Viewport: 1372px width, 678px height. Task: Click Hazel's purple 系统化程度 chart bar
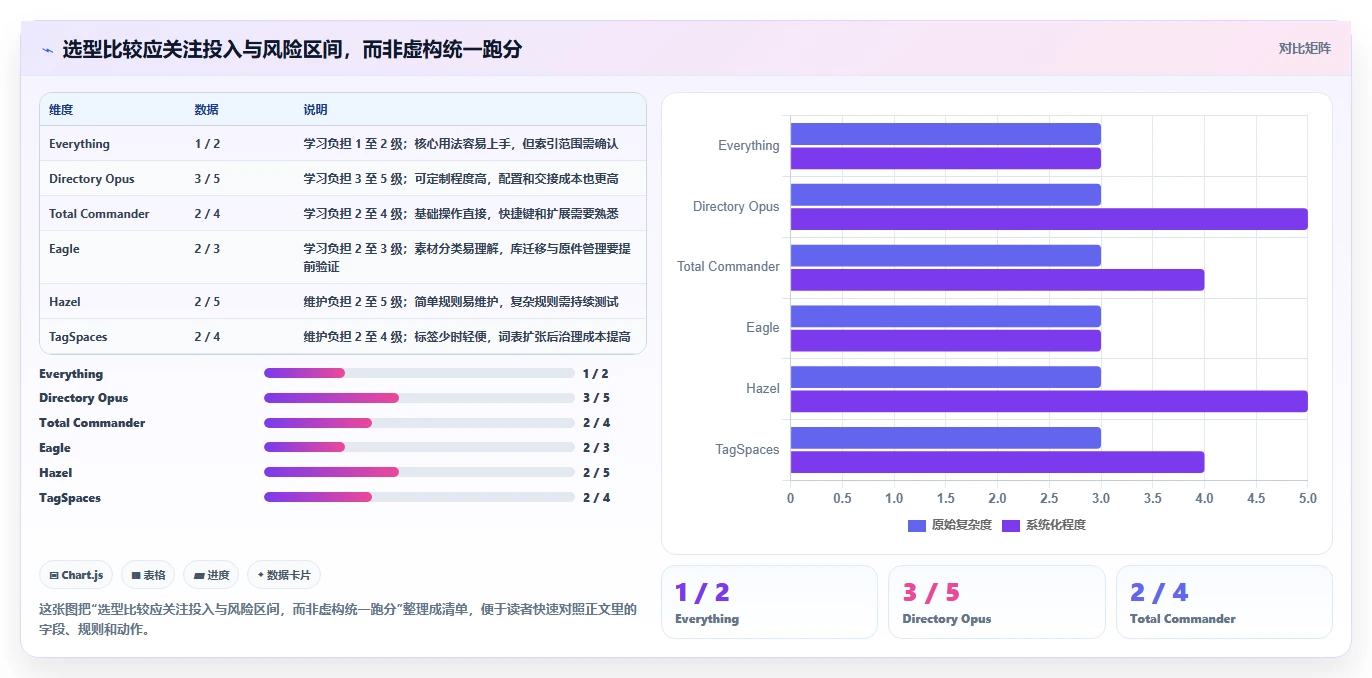click(1049, 401)
